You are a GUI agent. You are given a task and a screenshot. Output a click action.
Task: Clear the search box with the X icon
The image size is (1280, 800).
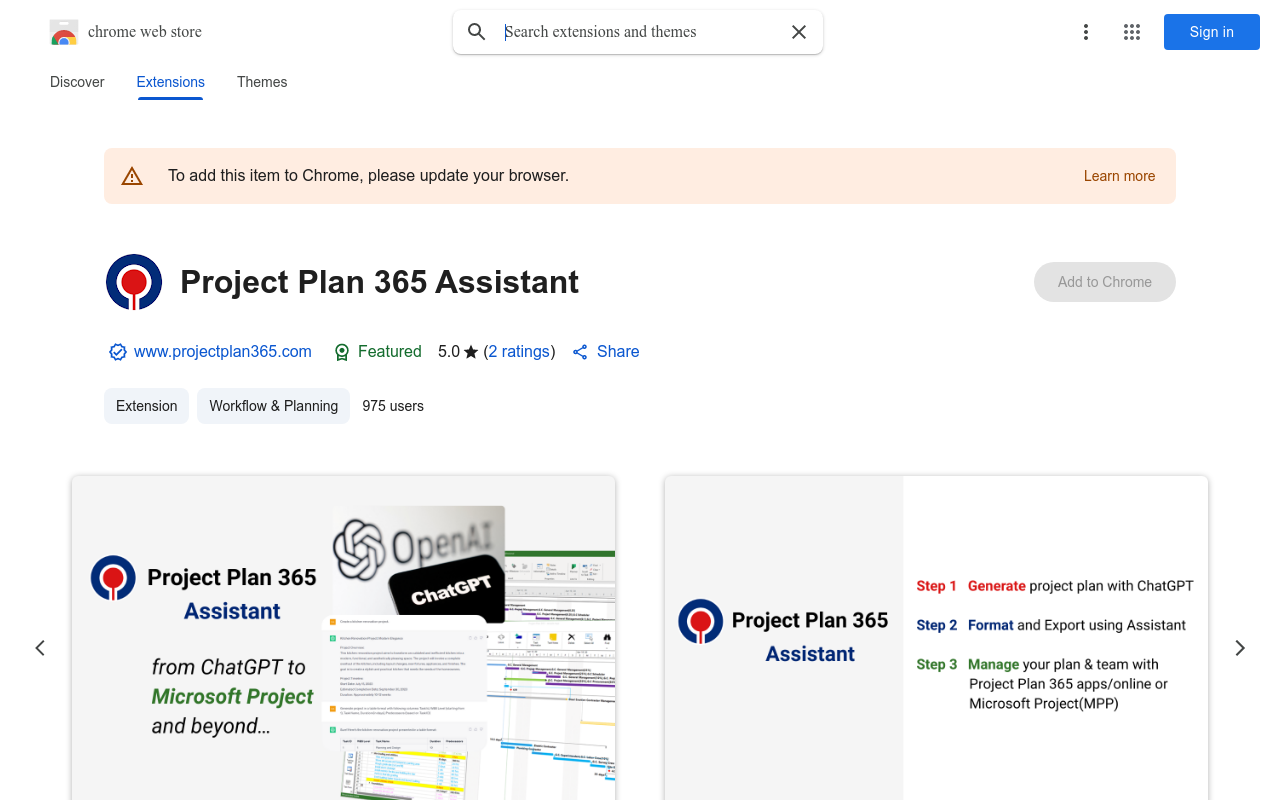click(x=799, y=32)
